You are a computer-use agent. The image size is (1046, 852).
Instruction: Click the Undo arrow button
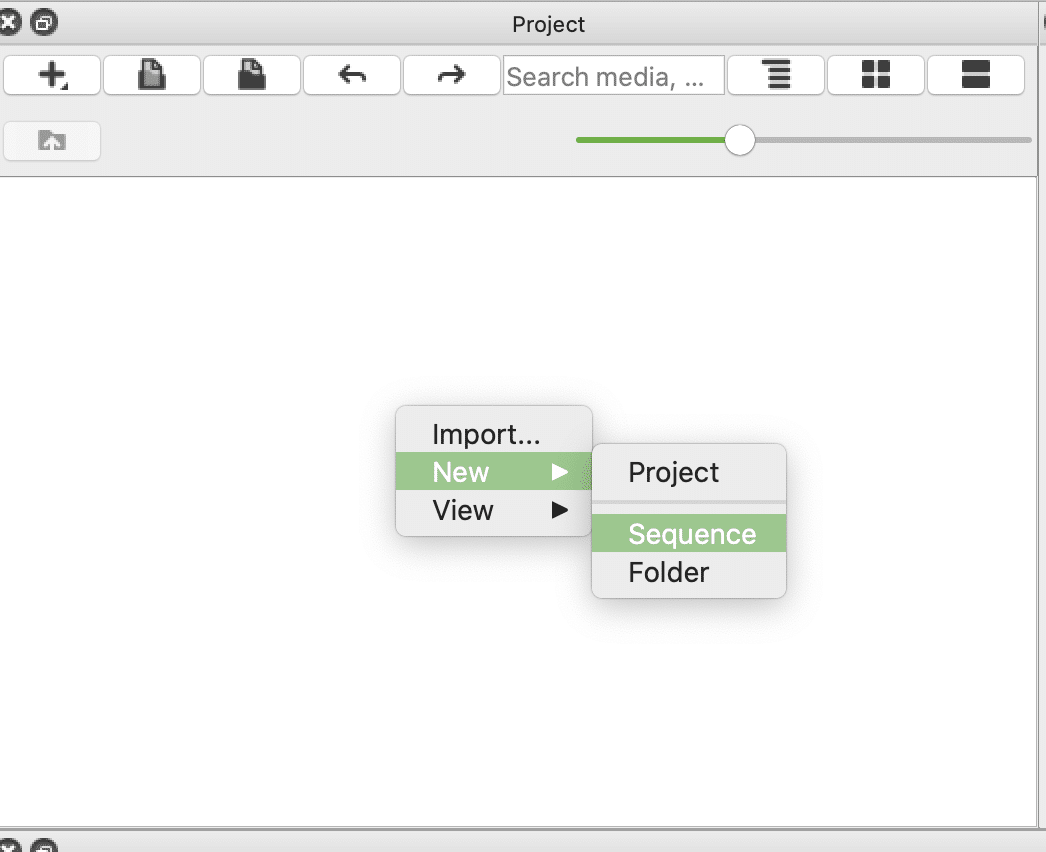click(x=352, y=75)
